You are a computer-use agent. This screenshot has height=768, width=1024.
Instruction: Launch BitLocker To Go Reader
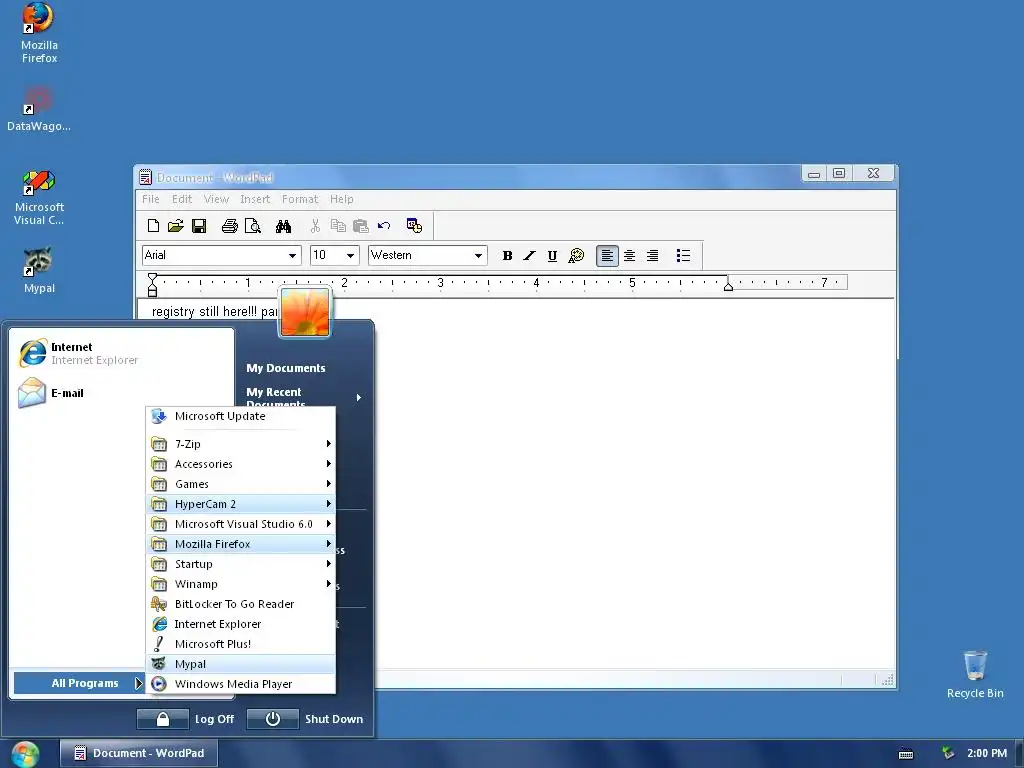tap(241, 604)
